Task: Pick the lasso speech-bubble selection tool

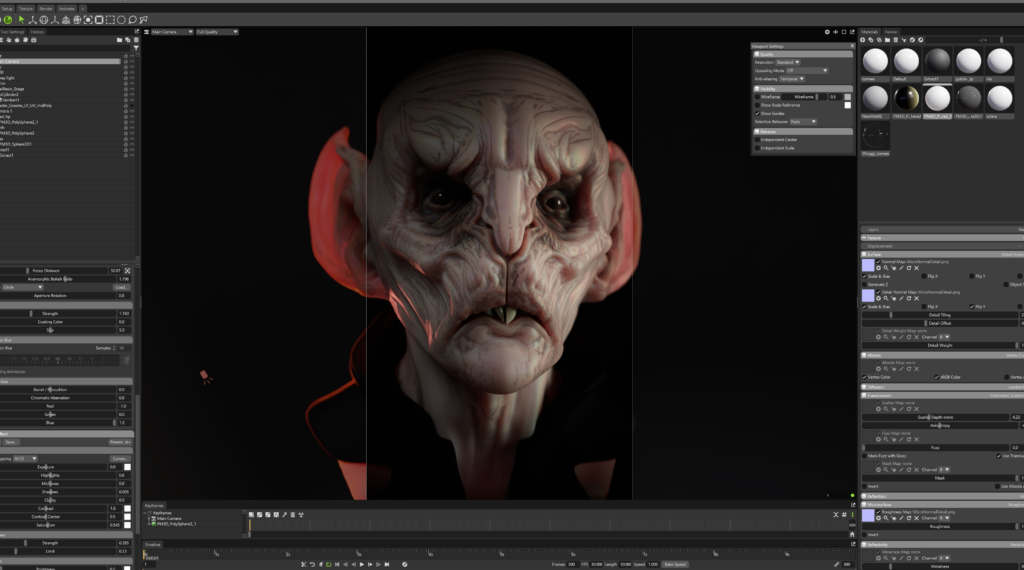Action: point(132,20)
